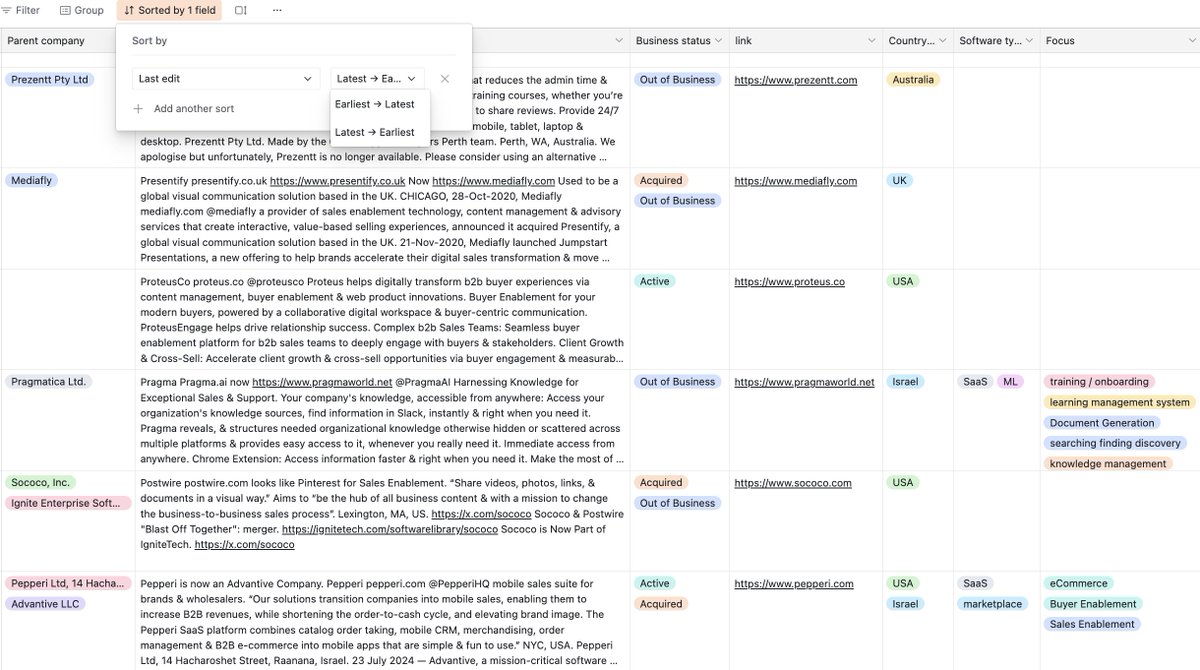Select the Pragmatica Ltd. tag
Image resolution: width=1200 pixels, height=670 pixels.
[x=49, y=382]
